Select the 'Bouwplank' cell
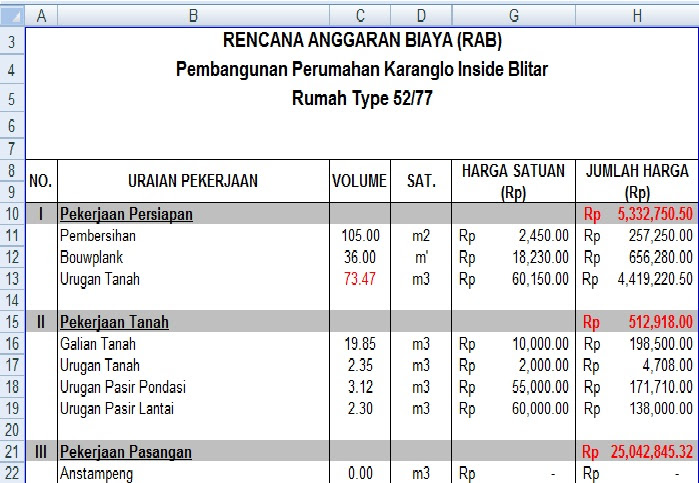Image resolution: width=699 pixels, height=483 pixels. point(193,257)
